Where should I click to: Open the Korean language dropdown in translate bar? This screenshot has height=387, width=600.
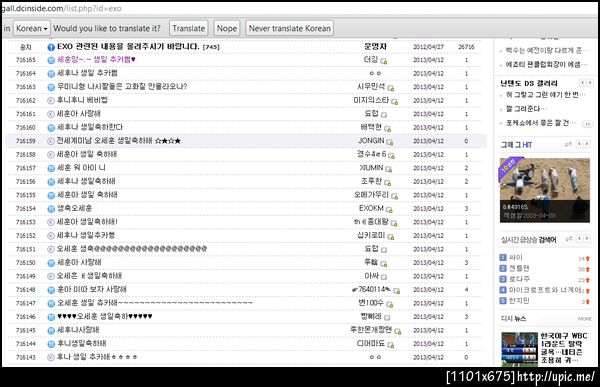(x=32, y=28)
